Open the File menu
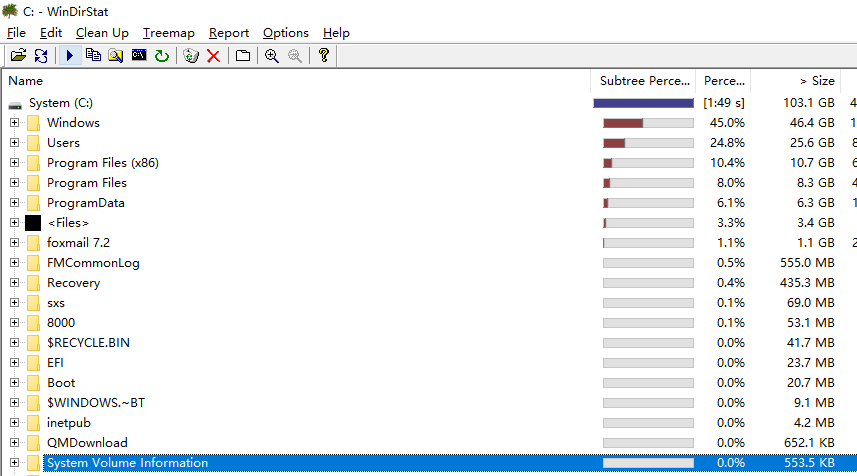 pyautogui.click(x=16, y=33)
